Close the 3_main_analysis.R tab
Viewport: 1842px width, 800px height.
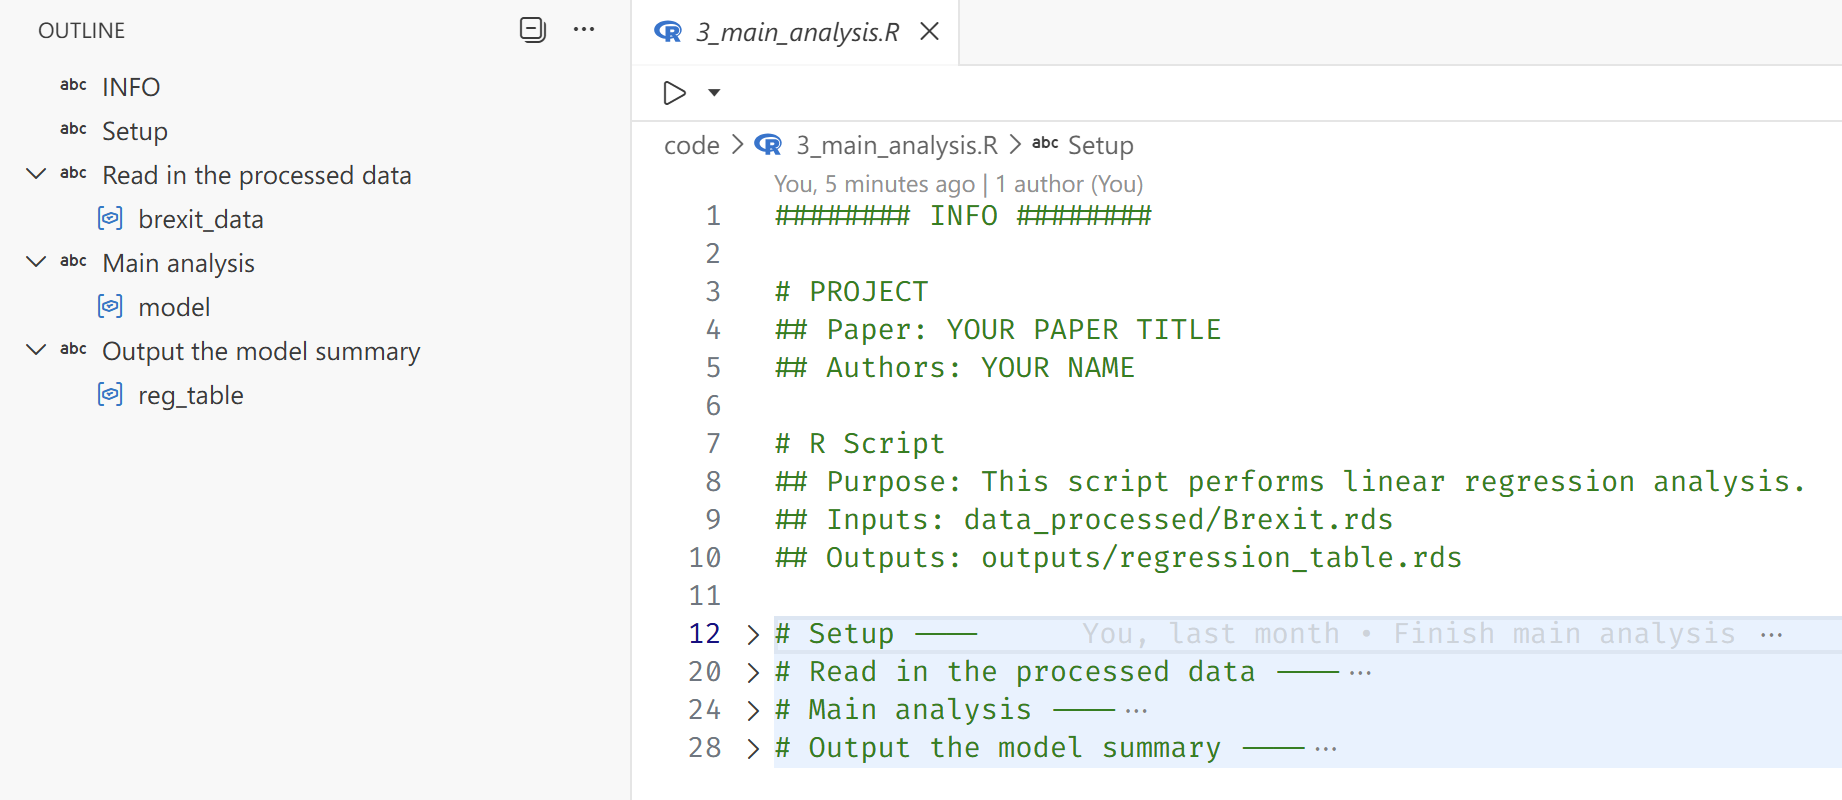click(929, 32)
